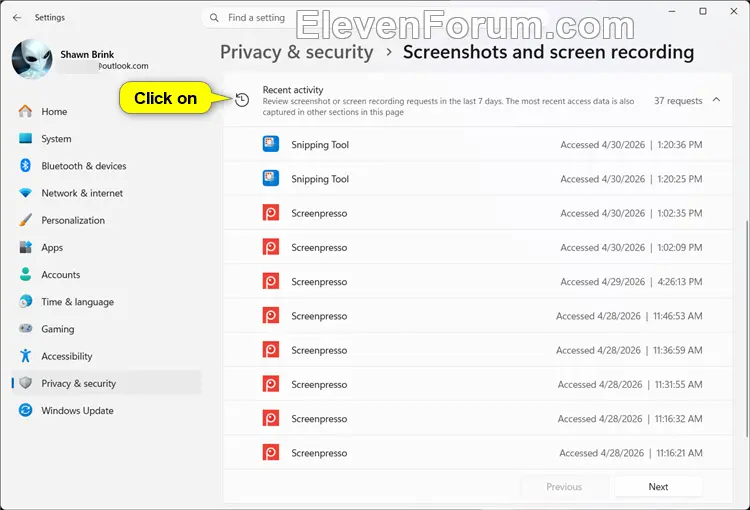Open Network & internet settings
The image size is (750, 510).
tap(106, 193)
